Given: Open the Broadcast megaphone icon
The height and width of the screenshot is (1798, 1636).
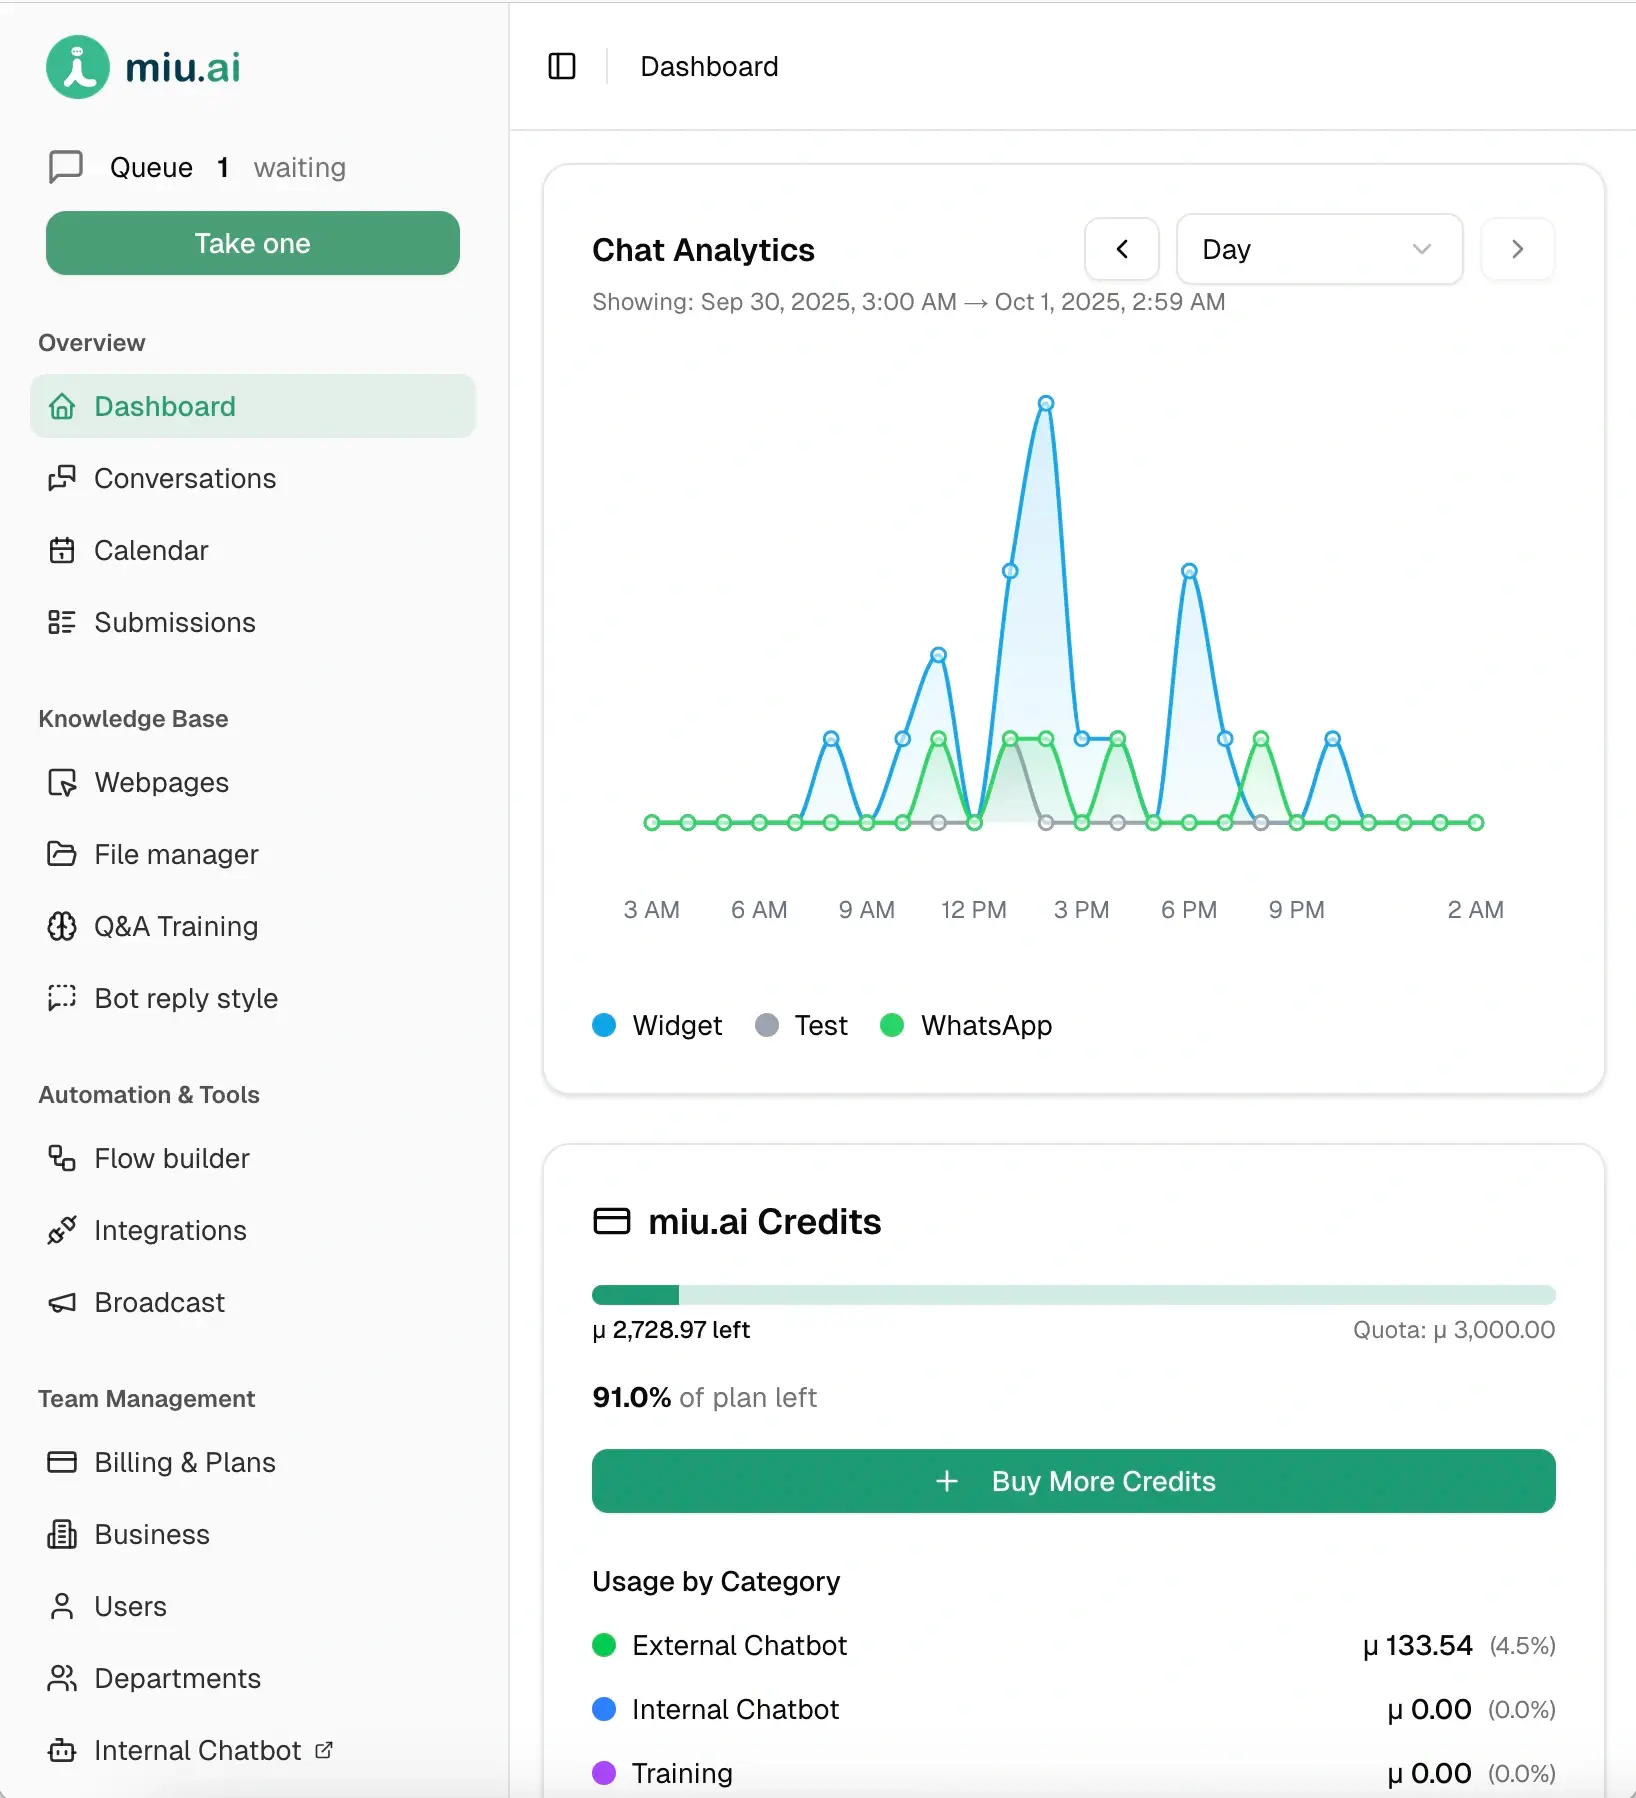Looking at the screenshot, I should (x=62, y=1302).
